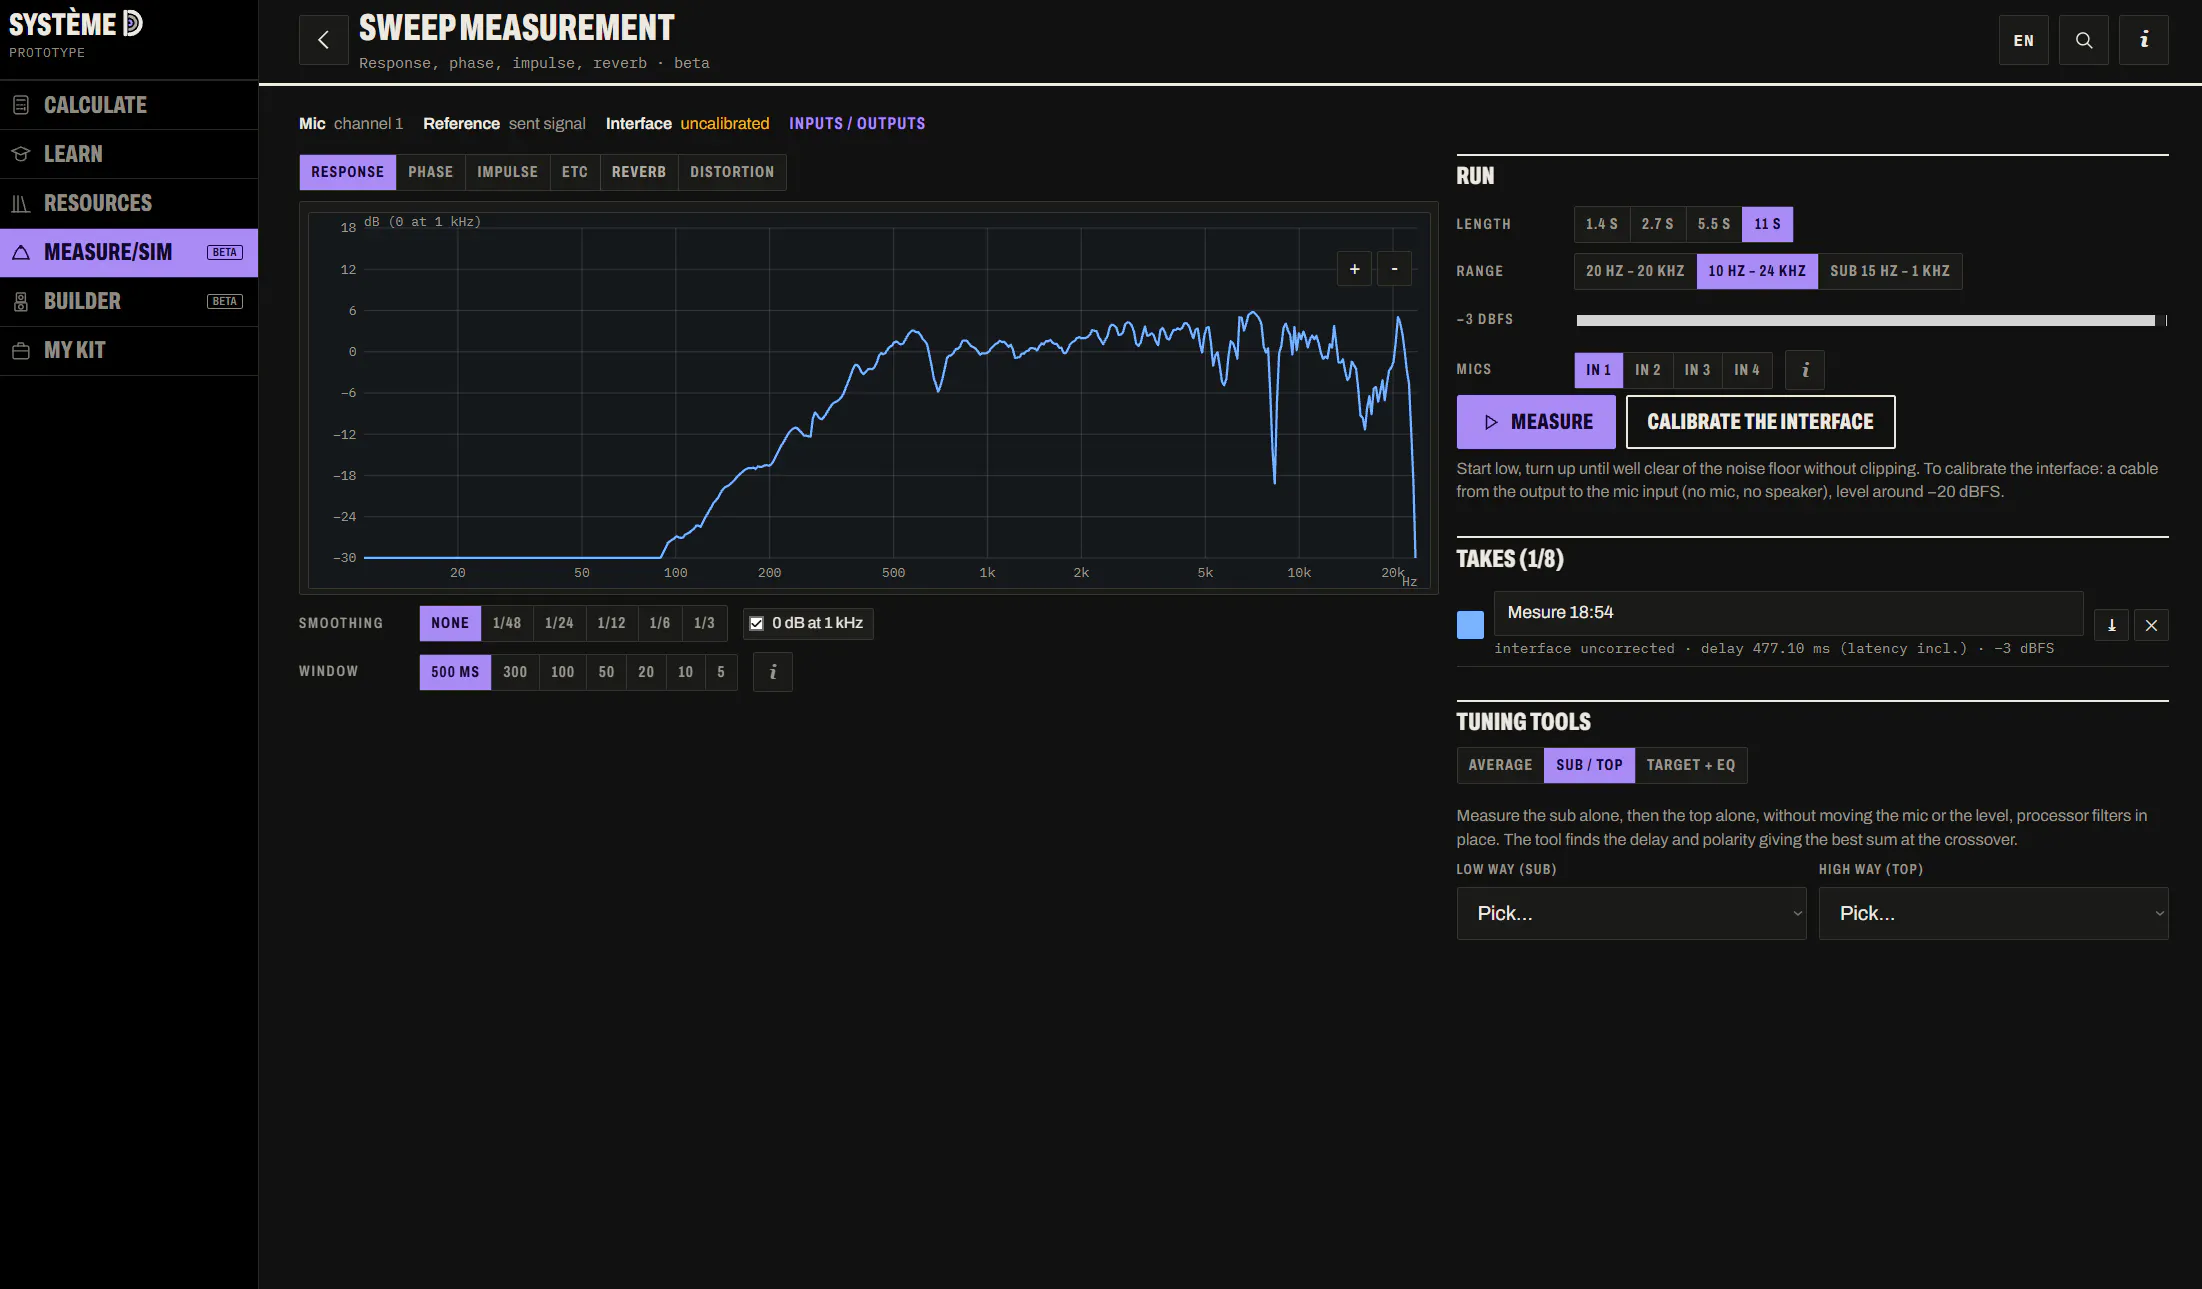Adjust the −3 dBFS level slider
The width and height of the screenshot is (2202, 1289).
click(1871, 320)
